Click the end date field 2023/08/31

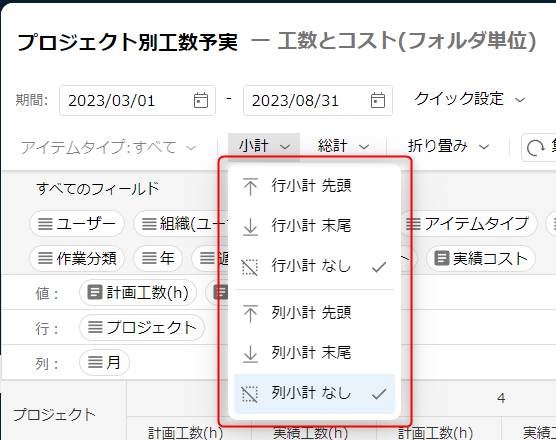(318, 100)
